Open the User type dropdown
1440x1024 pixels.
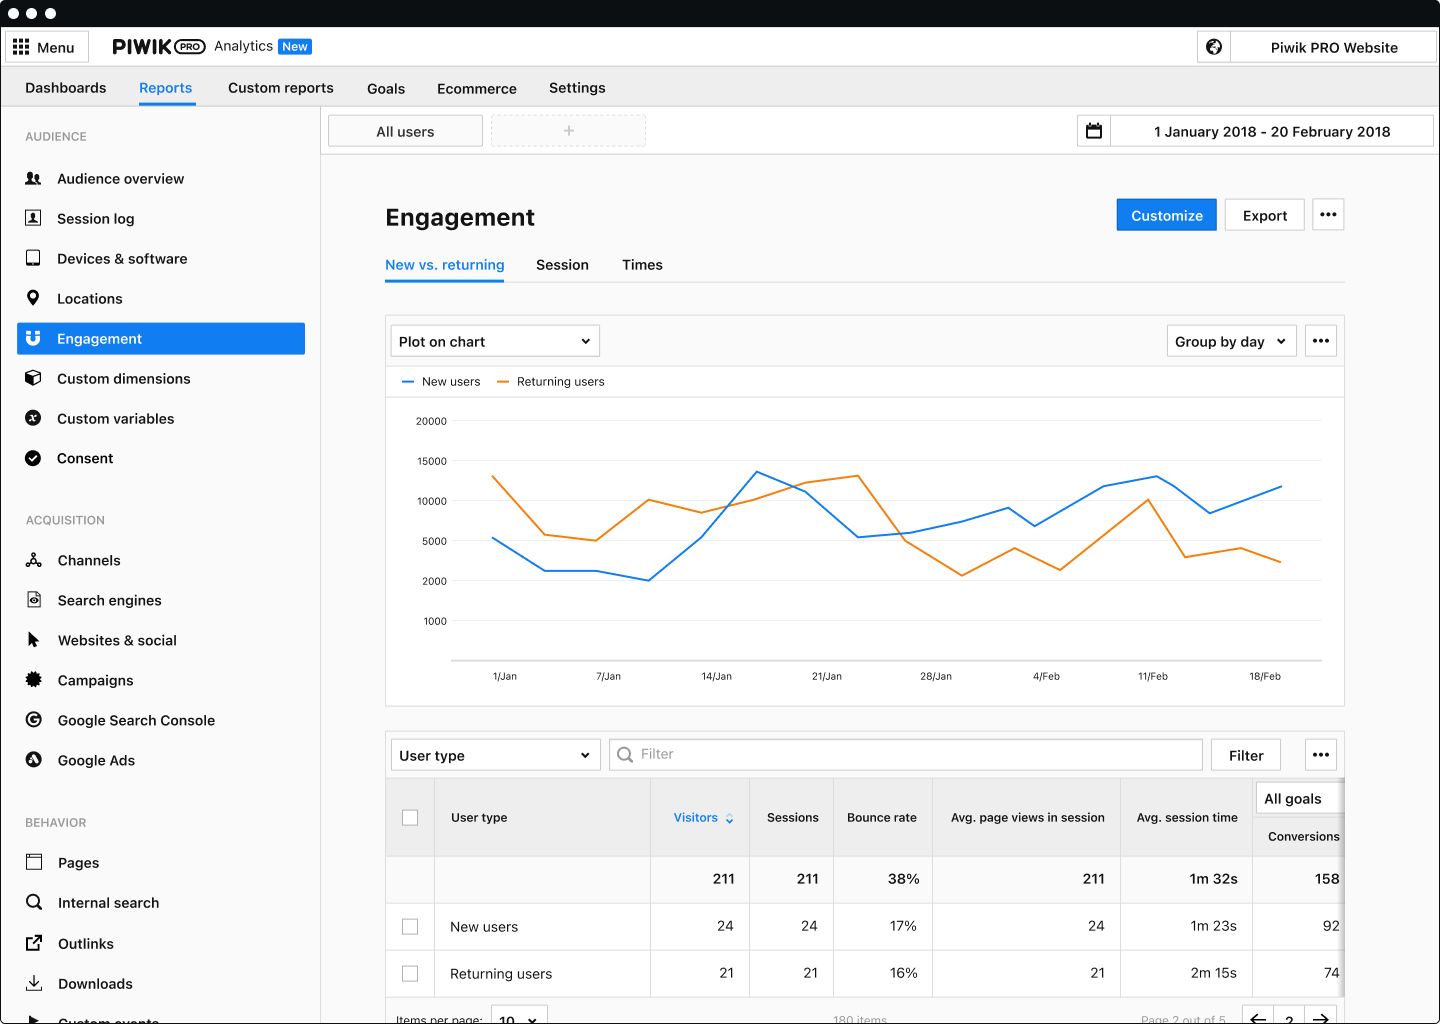[x=495, y=755]
